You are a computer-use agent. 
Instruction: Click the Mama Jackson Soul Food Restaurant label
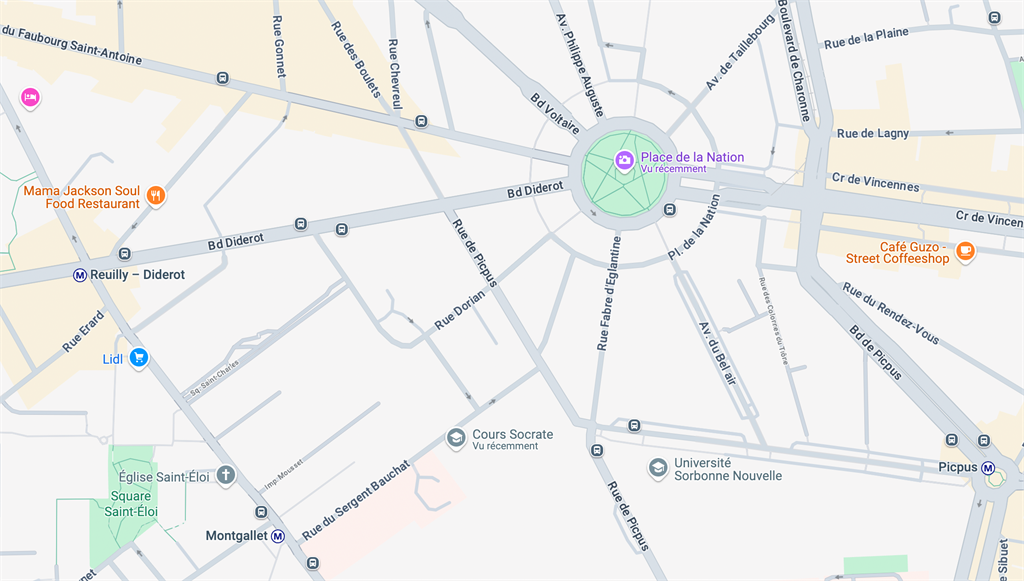[82, 197]
